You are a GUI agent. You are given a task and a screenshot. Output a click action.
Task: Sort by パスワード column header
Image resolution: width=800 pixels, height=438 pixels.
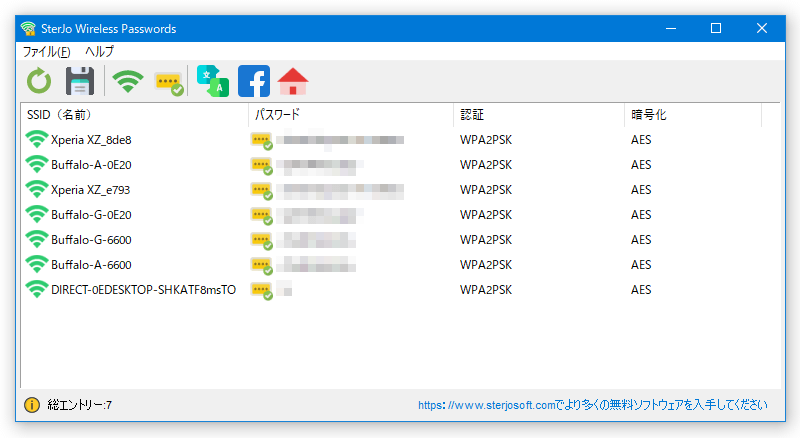pos(351,115)
